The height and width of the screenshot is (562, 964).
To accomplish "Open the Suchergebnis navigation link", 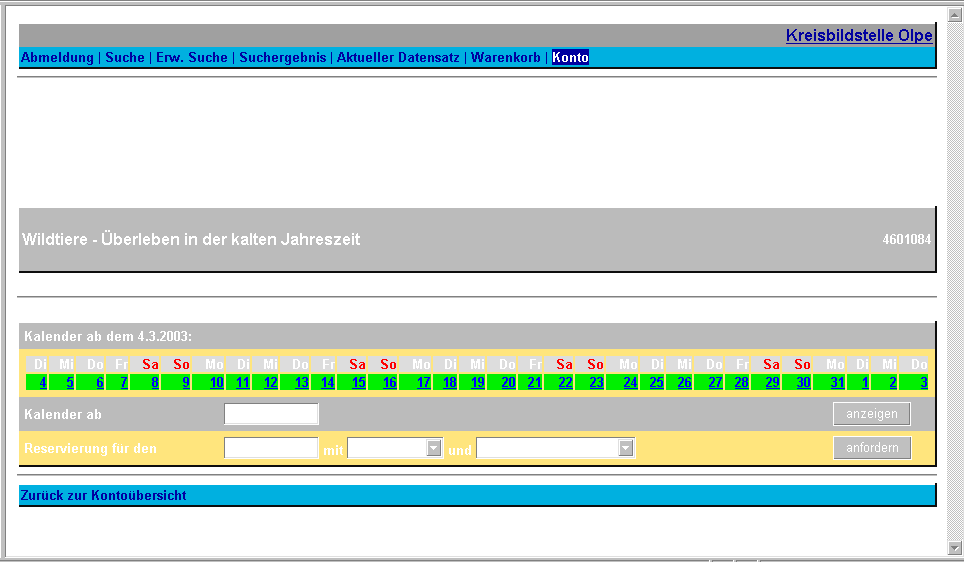I will (284, 58).
